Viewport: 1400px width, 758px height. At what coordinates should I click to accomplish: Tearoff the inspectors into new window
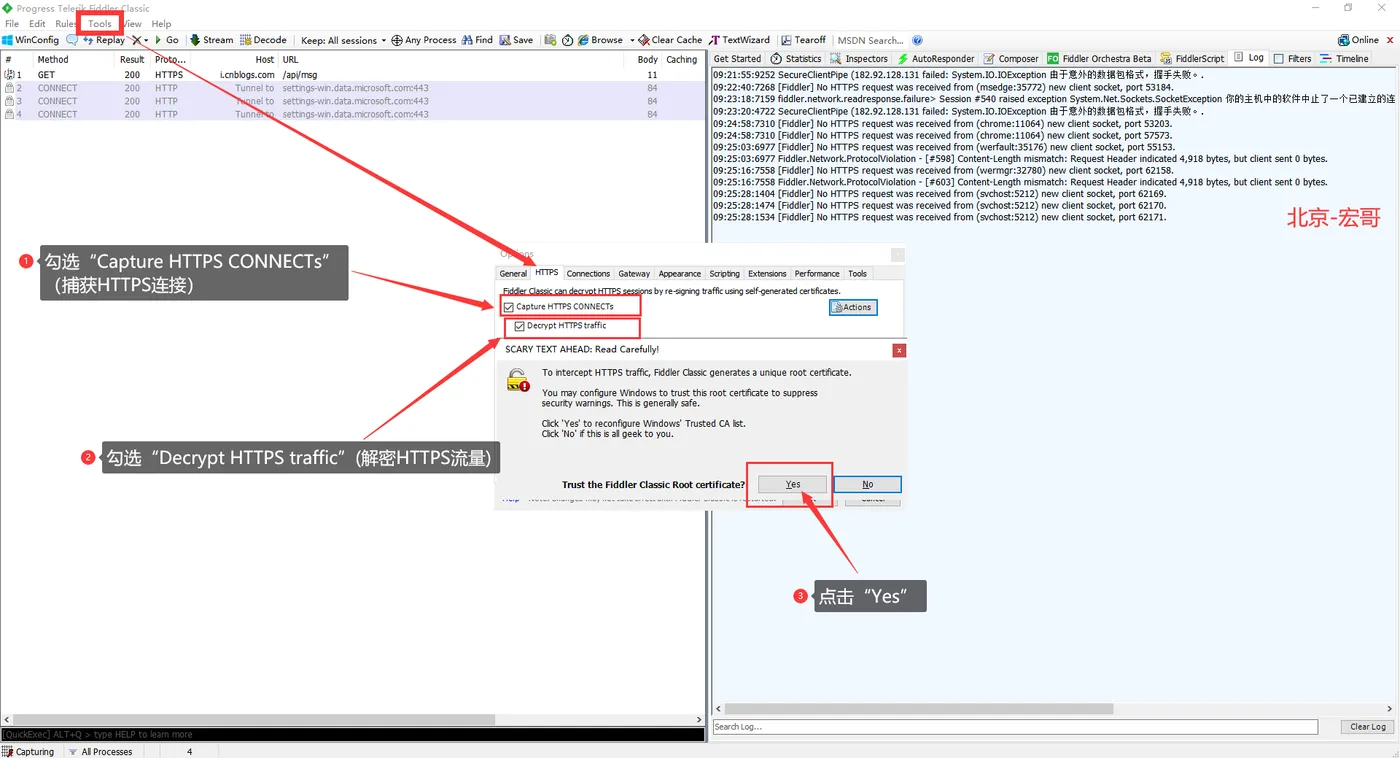pos(803,40)
